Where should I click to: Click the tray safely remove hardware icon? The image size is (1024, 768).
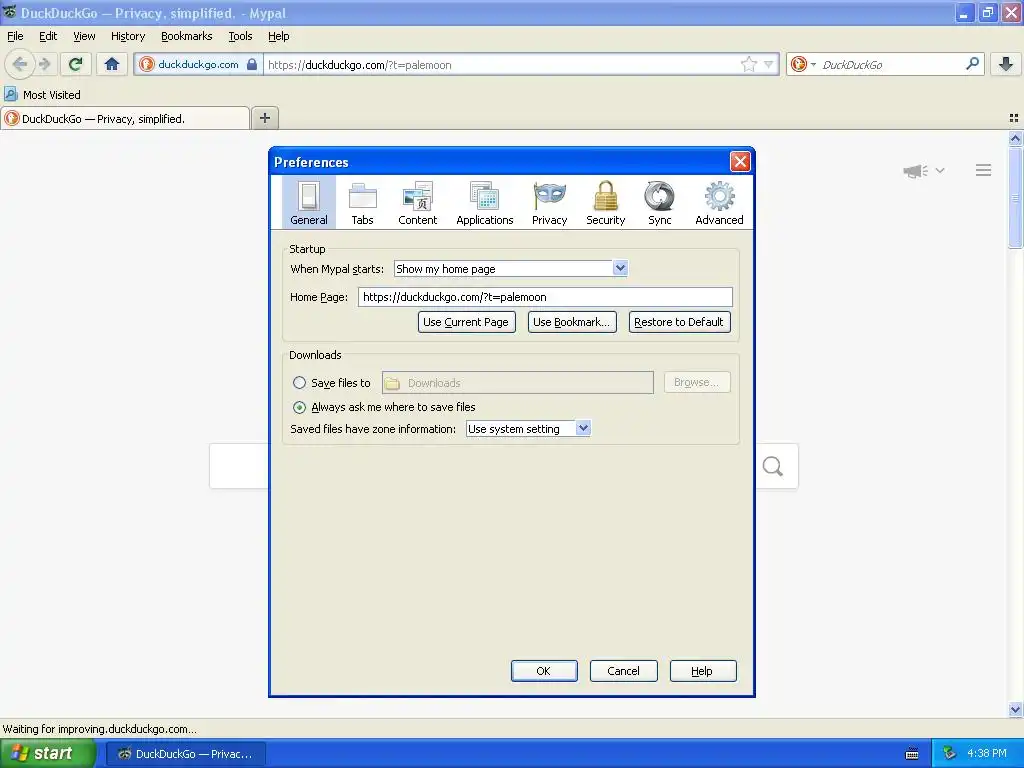coord(950,754)
